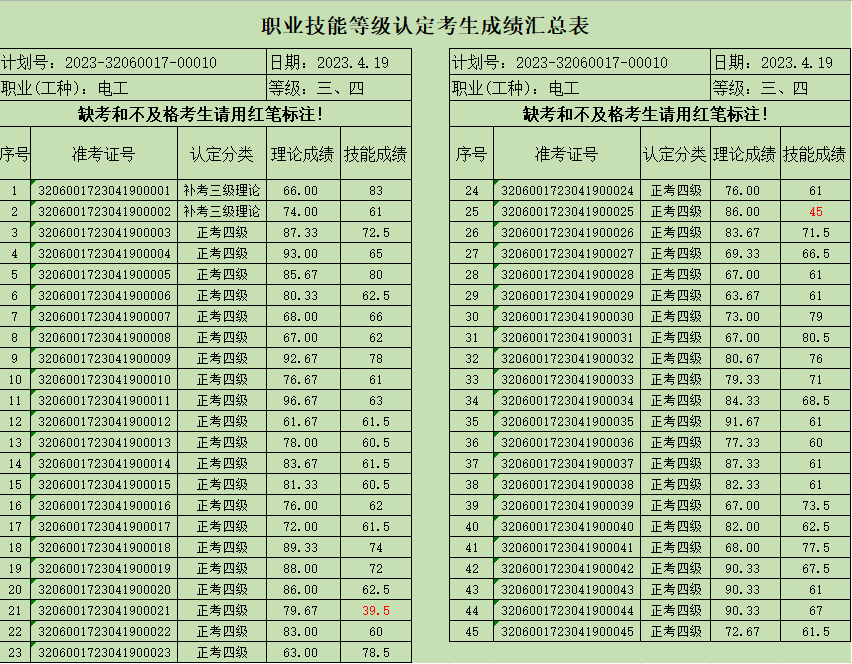Click left table header 理论成绩
852x664 pixels.
click(303, 154)
